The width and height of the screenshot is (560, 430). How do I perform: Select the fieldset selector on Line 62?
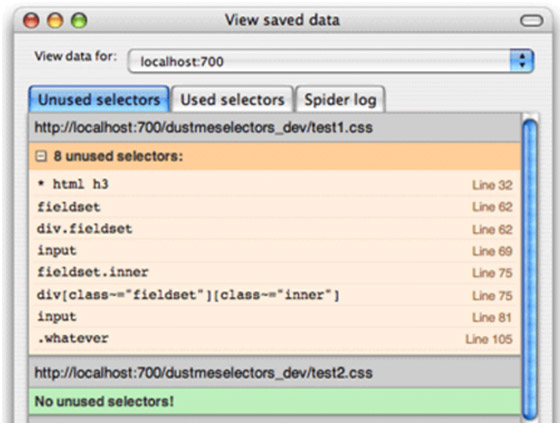275,207
